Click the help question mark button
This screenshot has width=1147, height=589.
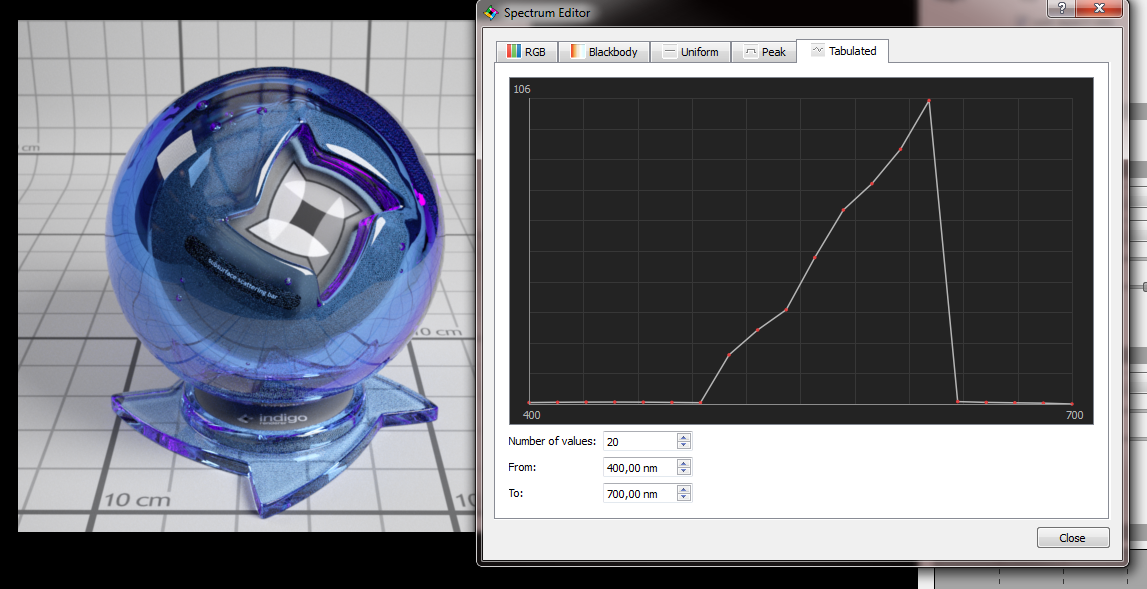coord(1059,9)
